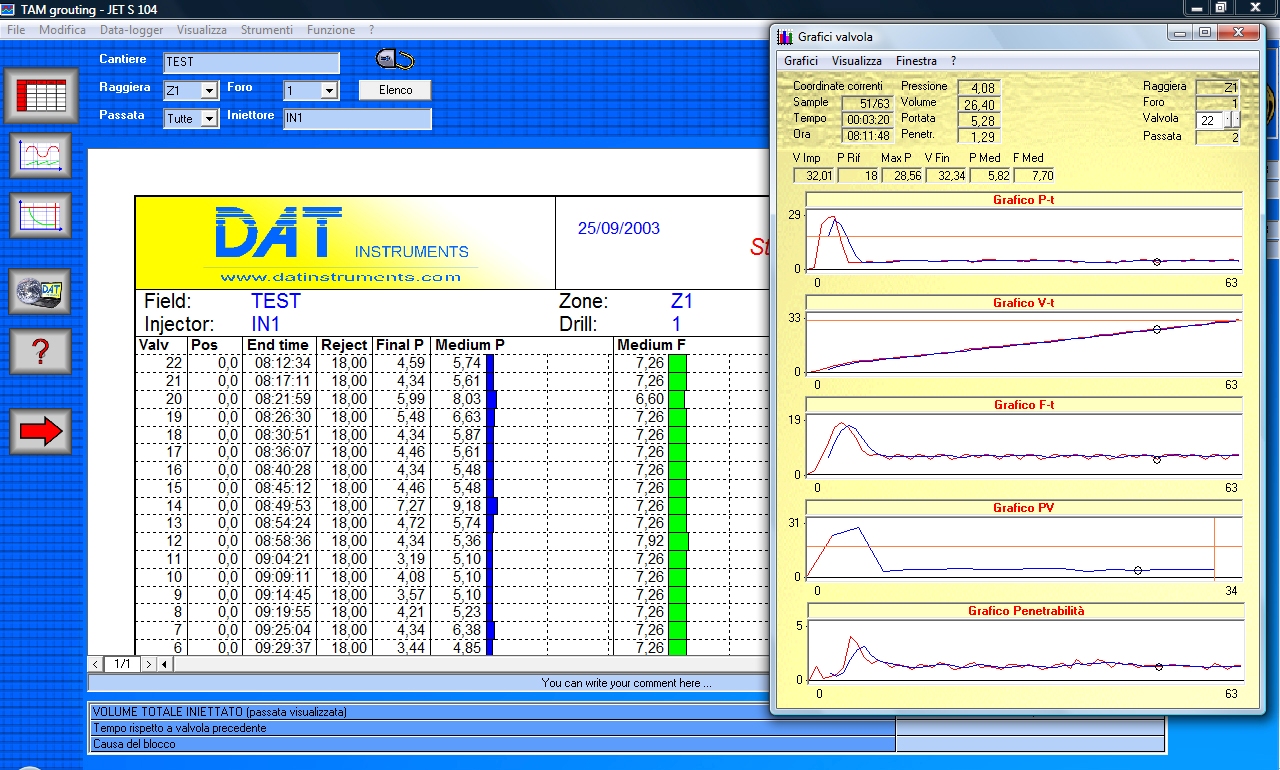This screenshot has height=770, width=1280.
Task: Click the TAM grouting title bar icon
Action: 9,10
